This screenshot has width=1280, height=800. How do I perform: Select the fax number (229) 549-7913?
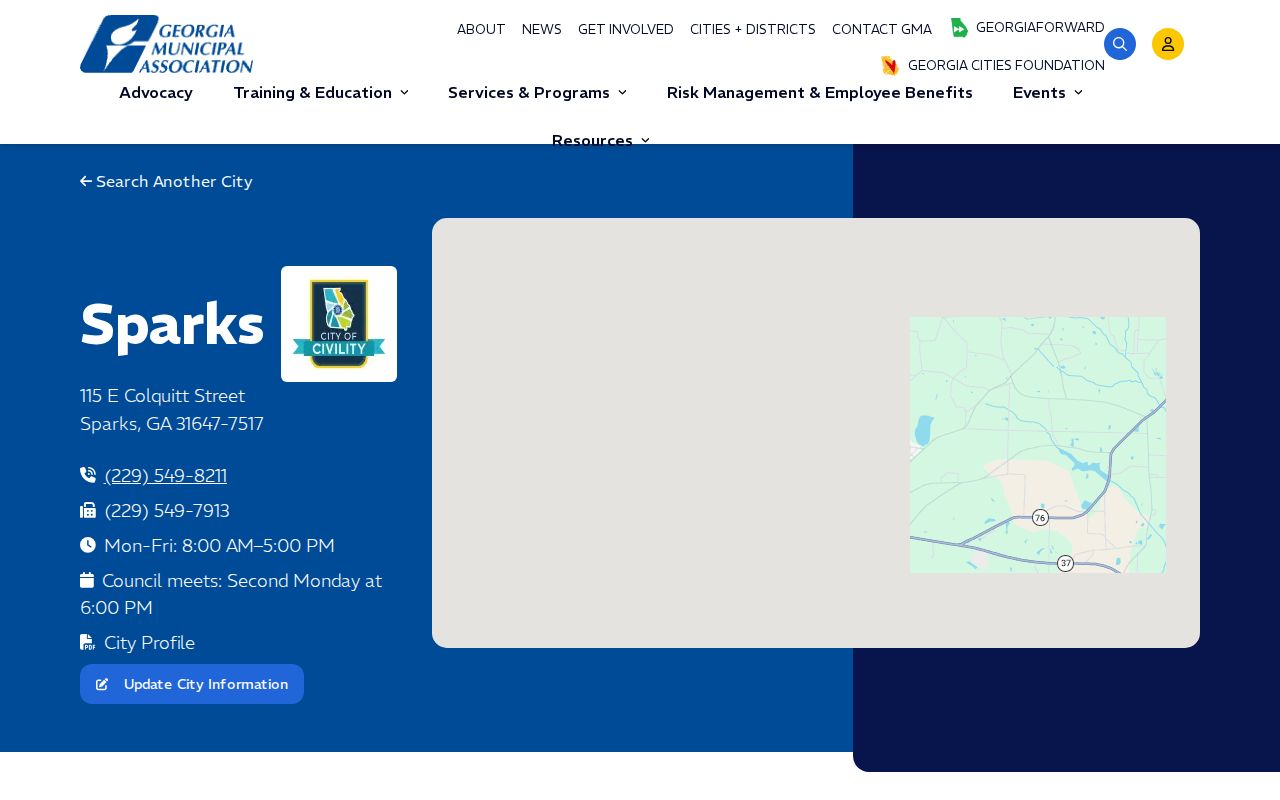[x=167, y=510]
